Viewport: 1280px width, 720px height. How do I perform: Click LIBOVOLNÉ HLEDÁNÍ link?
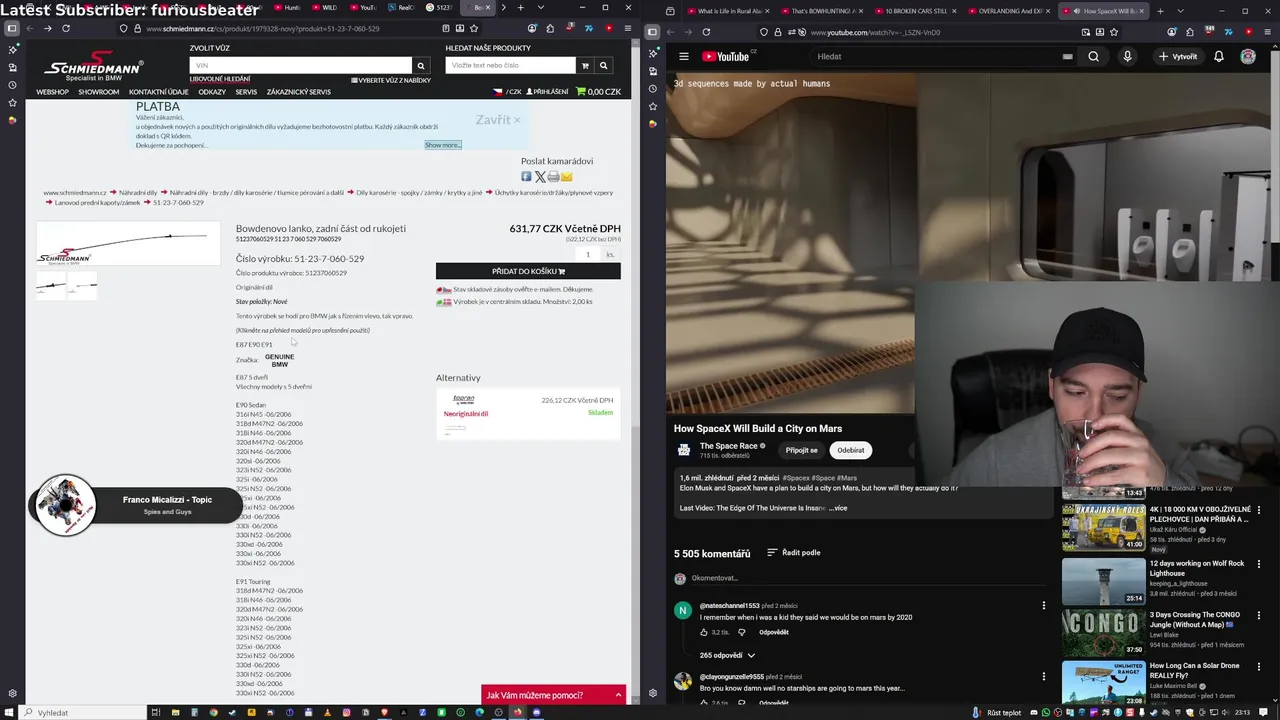[220, 79]
